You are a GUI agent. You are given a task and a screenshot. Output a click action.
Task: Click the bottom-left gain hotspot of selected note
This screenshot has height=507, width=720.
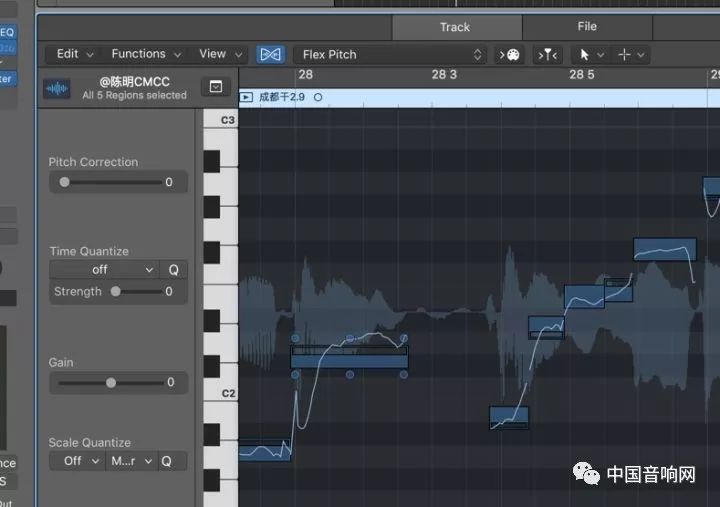click(295, 375)
